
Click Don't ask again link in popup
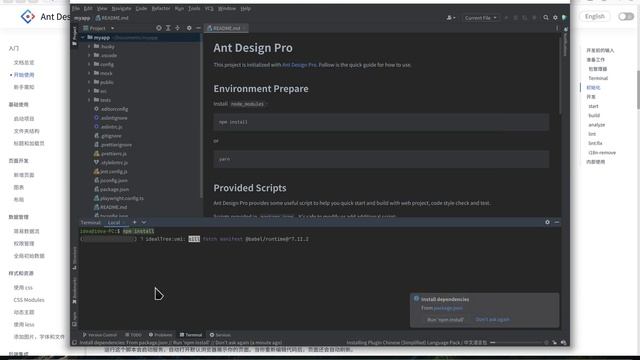tap(493, 320)
